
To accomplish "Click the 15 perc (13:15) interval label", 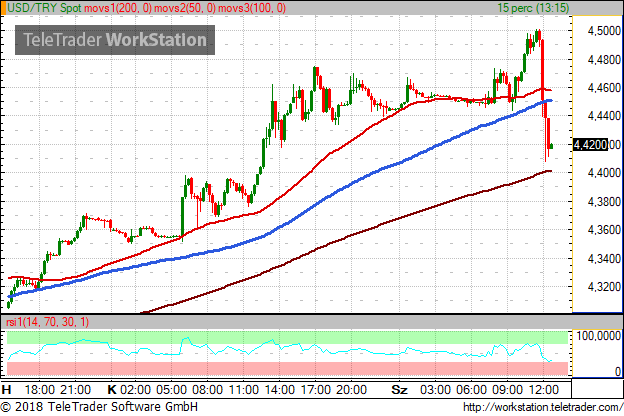I will (533, 8).
